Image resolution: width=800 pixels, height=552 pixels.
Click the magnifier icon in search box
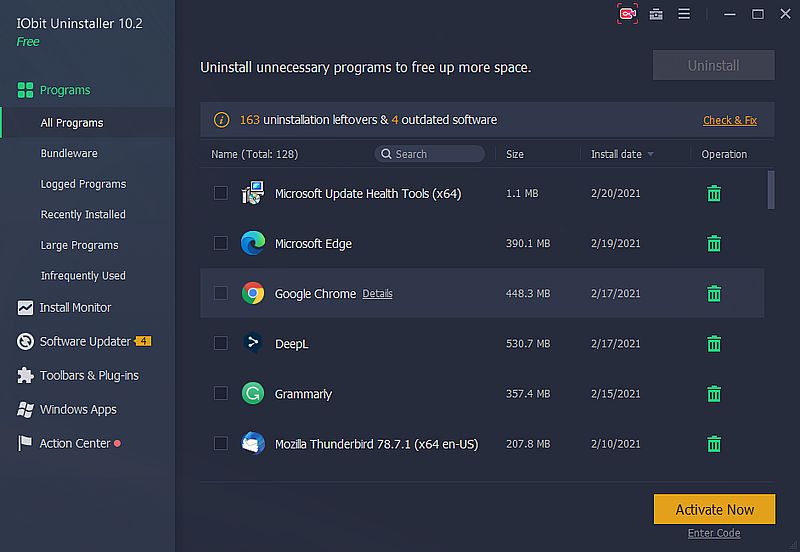[x=386, y=154]
